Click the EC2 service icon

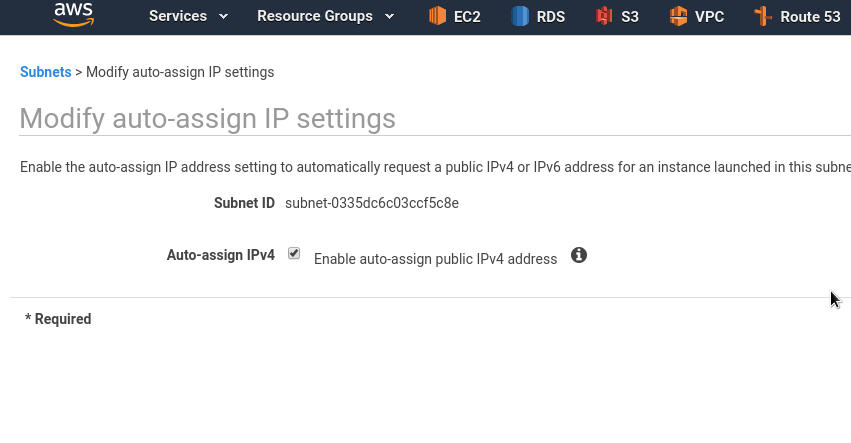pyautogui.click(x=437, y=16)
